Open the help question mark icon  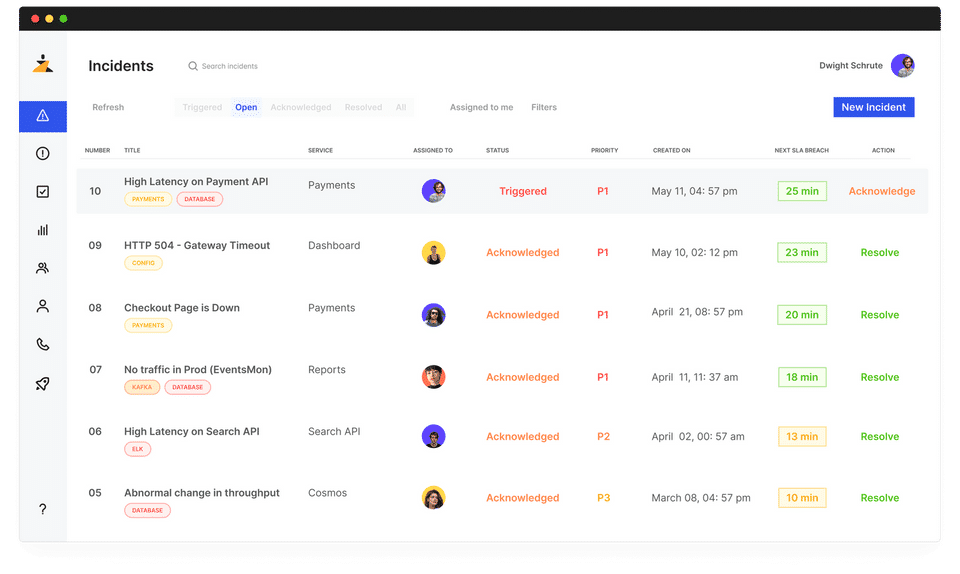(x=42, y=509)
